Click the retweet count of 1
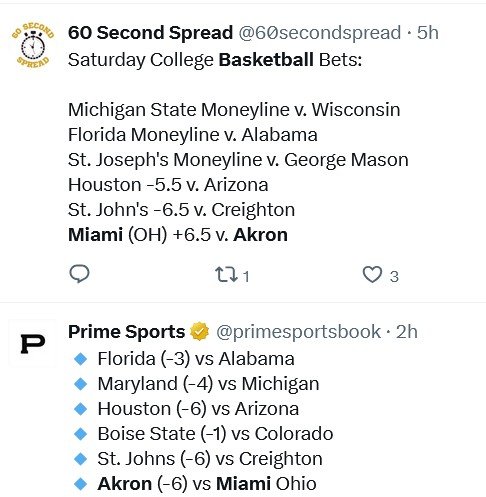The width and height of the screenshot is (486, 497). pyautogui.click(x=246, y=276)
